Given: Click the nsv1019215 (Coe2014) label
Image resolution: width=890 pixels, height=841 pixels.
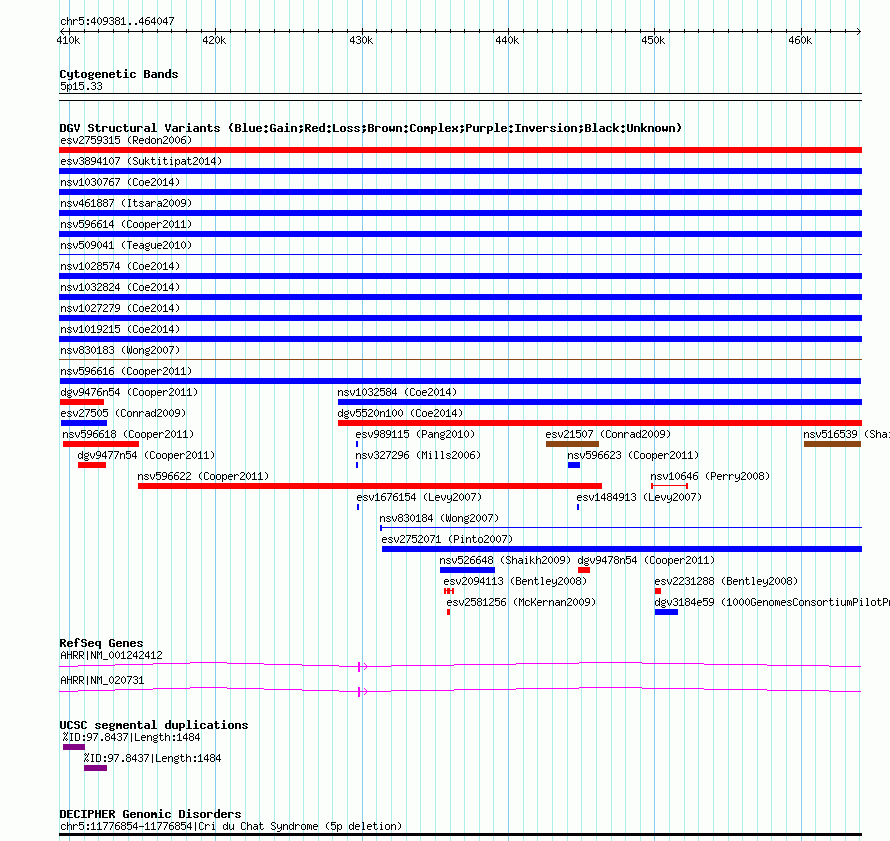Looking at the screenshot, I should pyautogui.click(x=120, y=329).
